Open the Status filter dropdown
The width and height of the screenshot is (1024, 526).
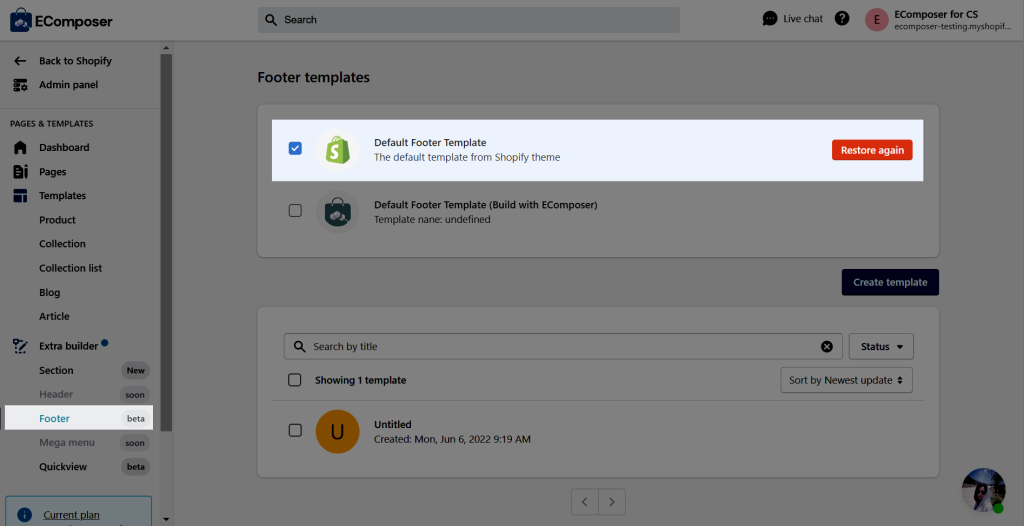[x=881, y=346]
